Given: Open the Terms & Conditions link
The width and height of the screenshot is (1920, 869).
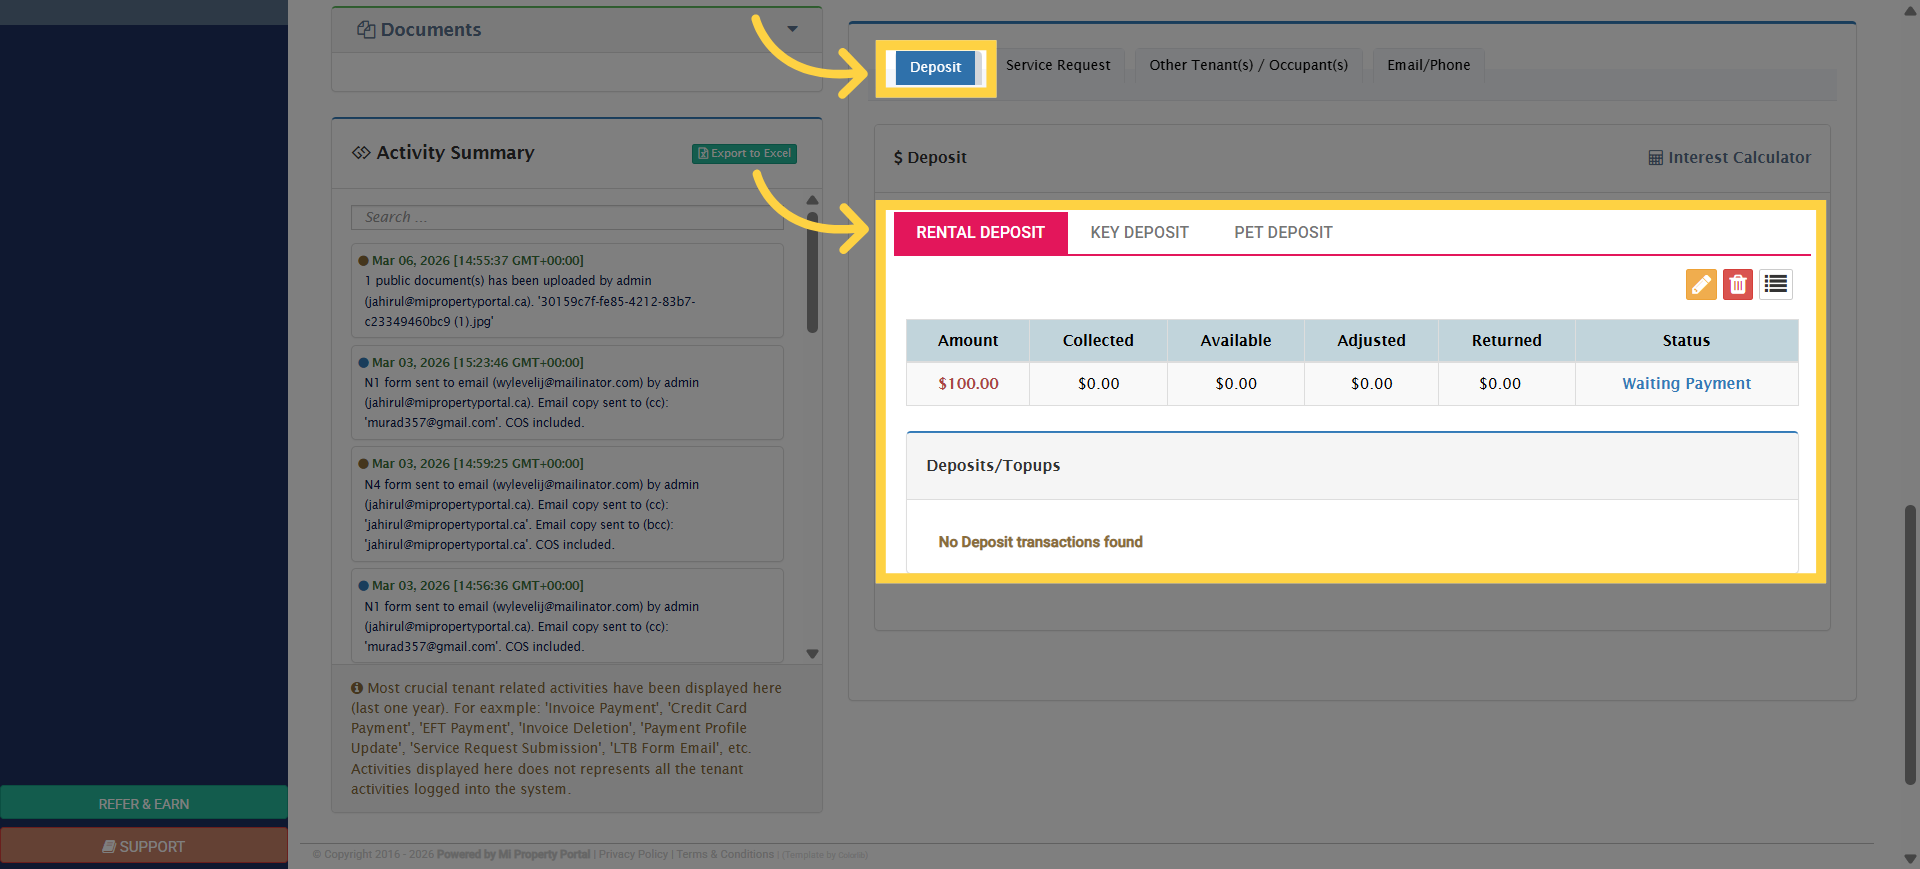Looking at the screenshot, I should pyautogui.click(x=725, y=855).
